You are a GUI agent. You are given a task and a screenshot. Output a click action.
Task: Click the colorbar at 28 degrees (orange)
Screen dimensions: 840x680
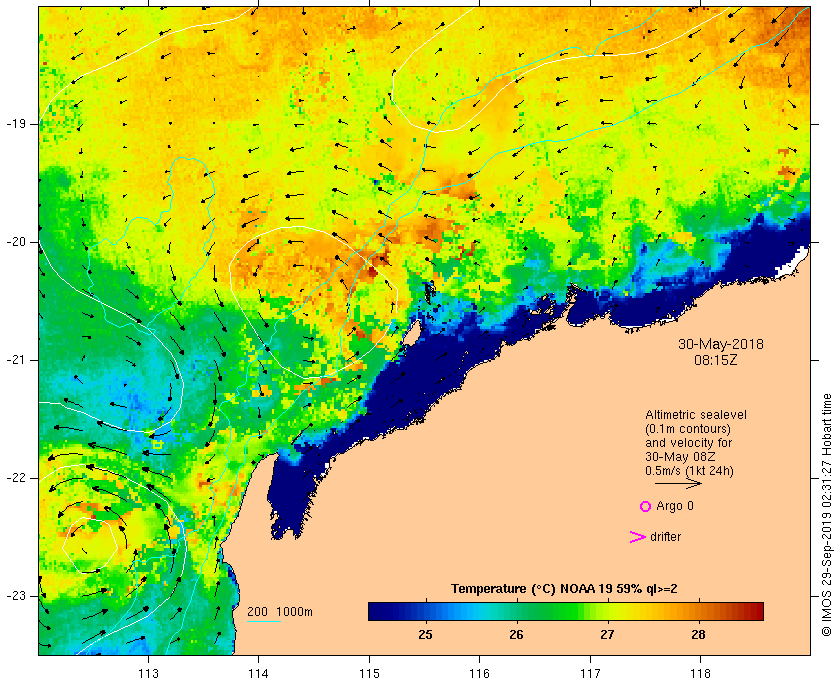point(698,611)
